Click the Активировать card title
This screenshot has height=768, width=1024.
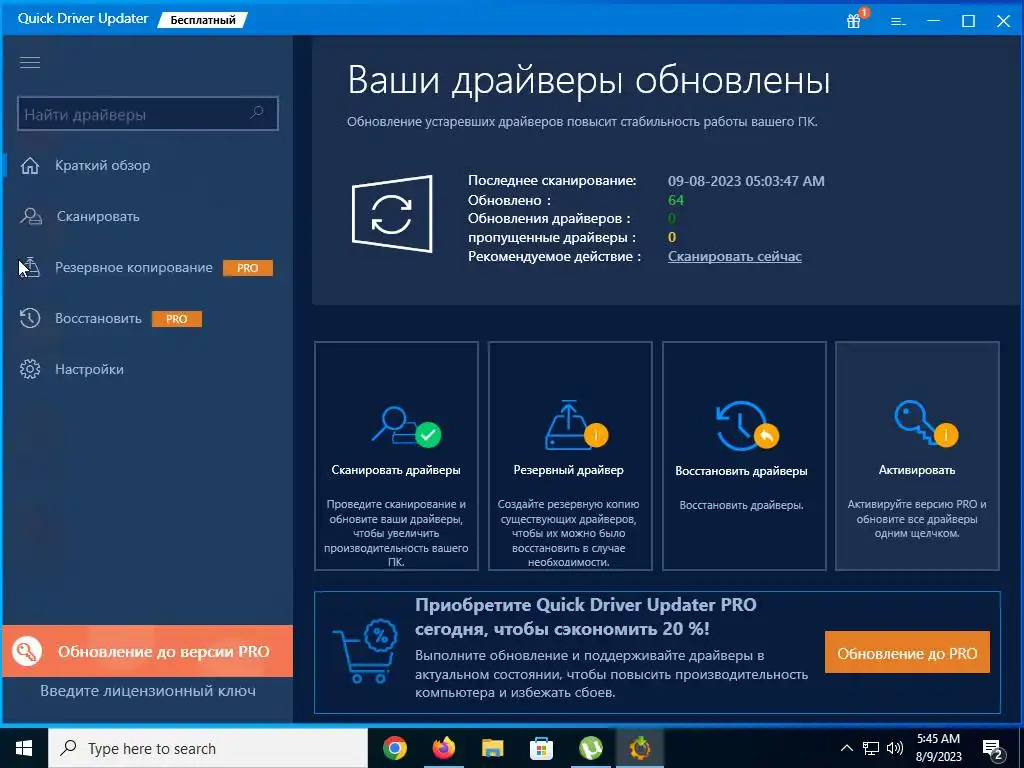pos(917,470)
